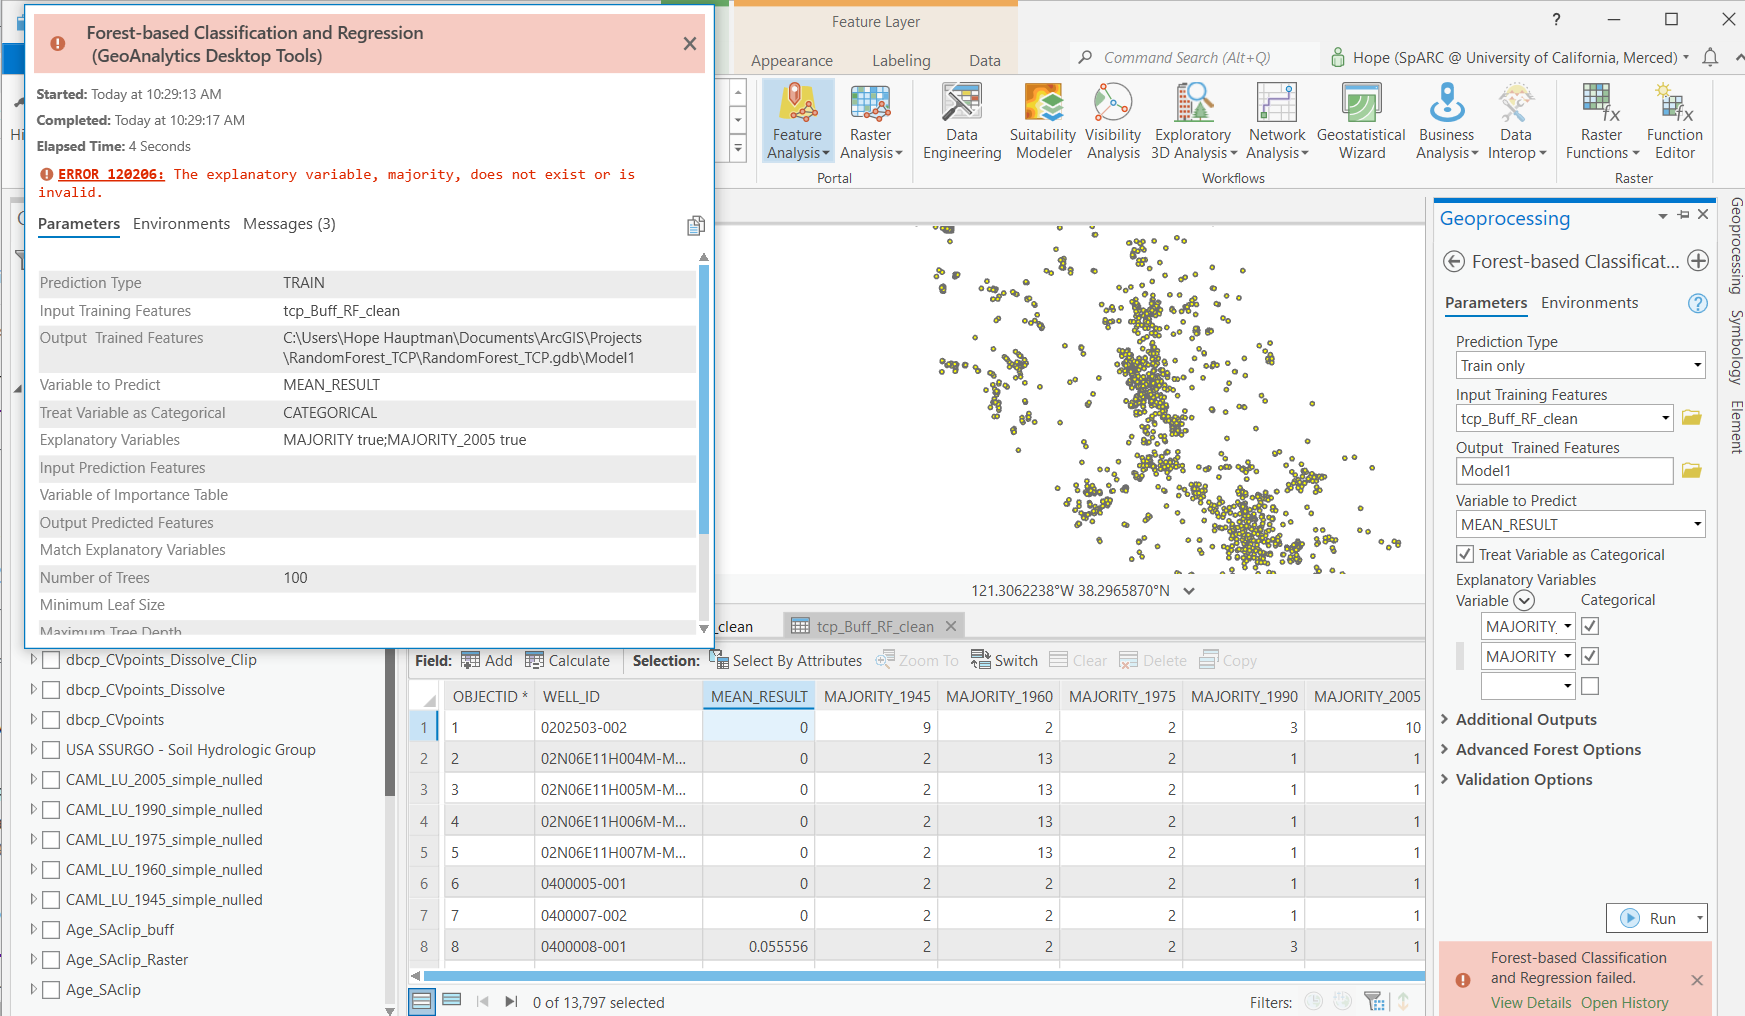The height and width of the screenshot is (1016, 1745).
Task: Toggle the CAML_LU_2005_simple_nulled layer checkbox
Action: (51, 780)
